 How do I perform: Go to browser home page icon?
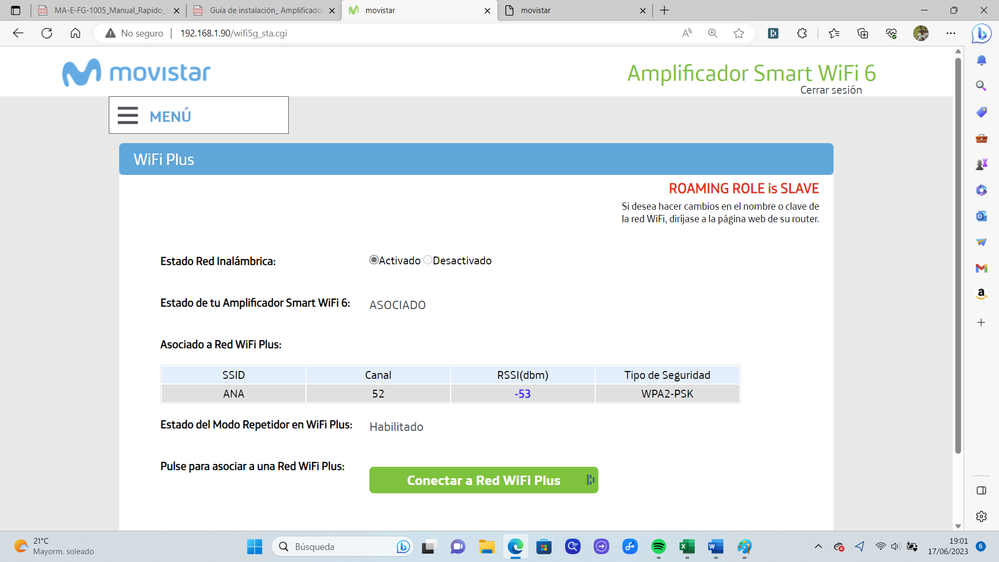click(x=75, y=33)
